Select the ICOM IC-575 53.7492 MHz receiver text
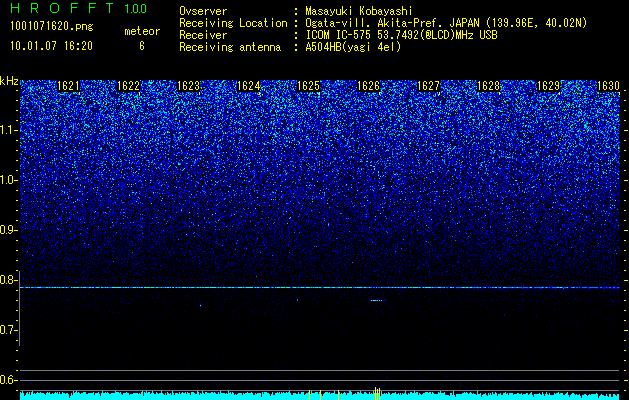Screen dimensions: 629x400 (401, 35)
